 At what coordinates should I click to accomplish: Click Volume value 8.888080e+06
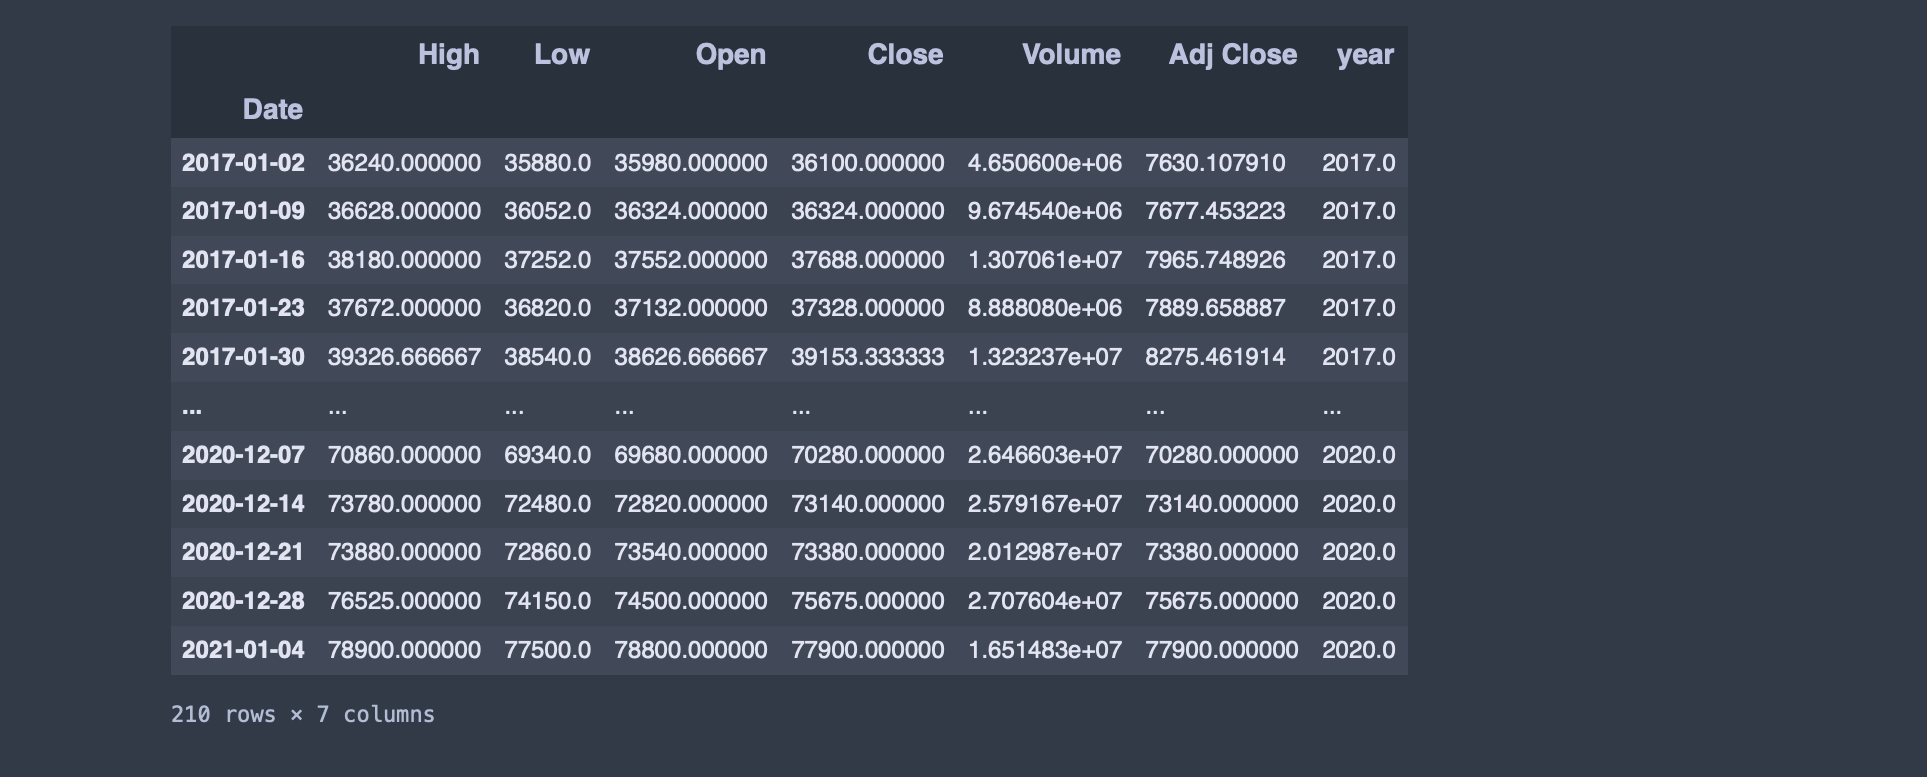pyautogui.click(x=1045, y=308)
